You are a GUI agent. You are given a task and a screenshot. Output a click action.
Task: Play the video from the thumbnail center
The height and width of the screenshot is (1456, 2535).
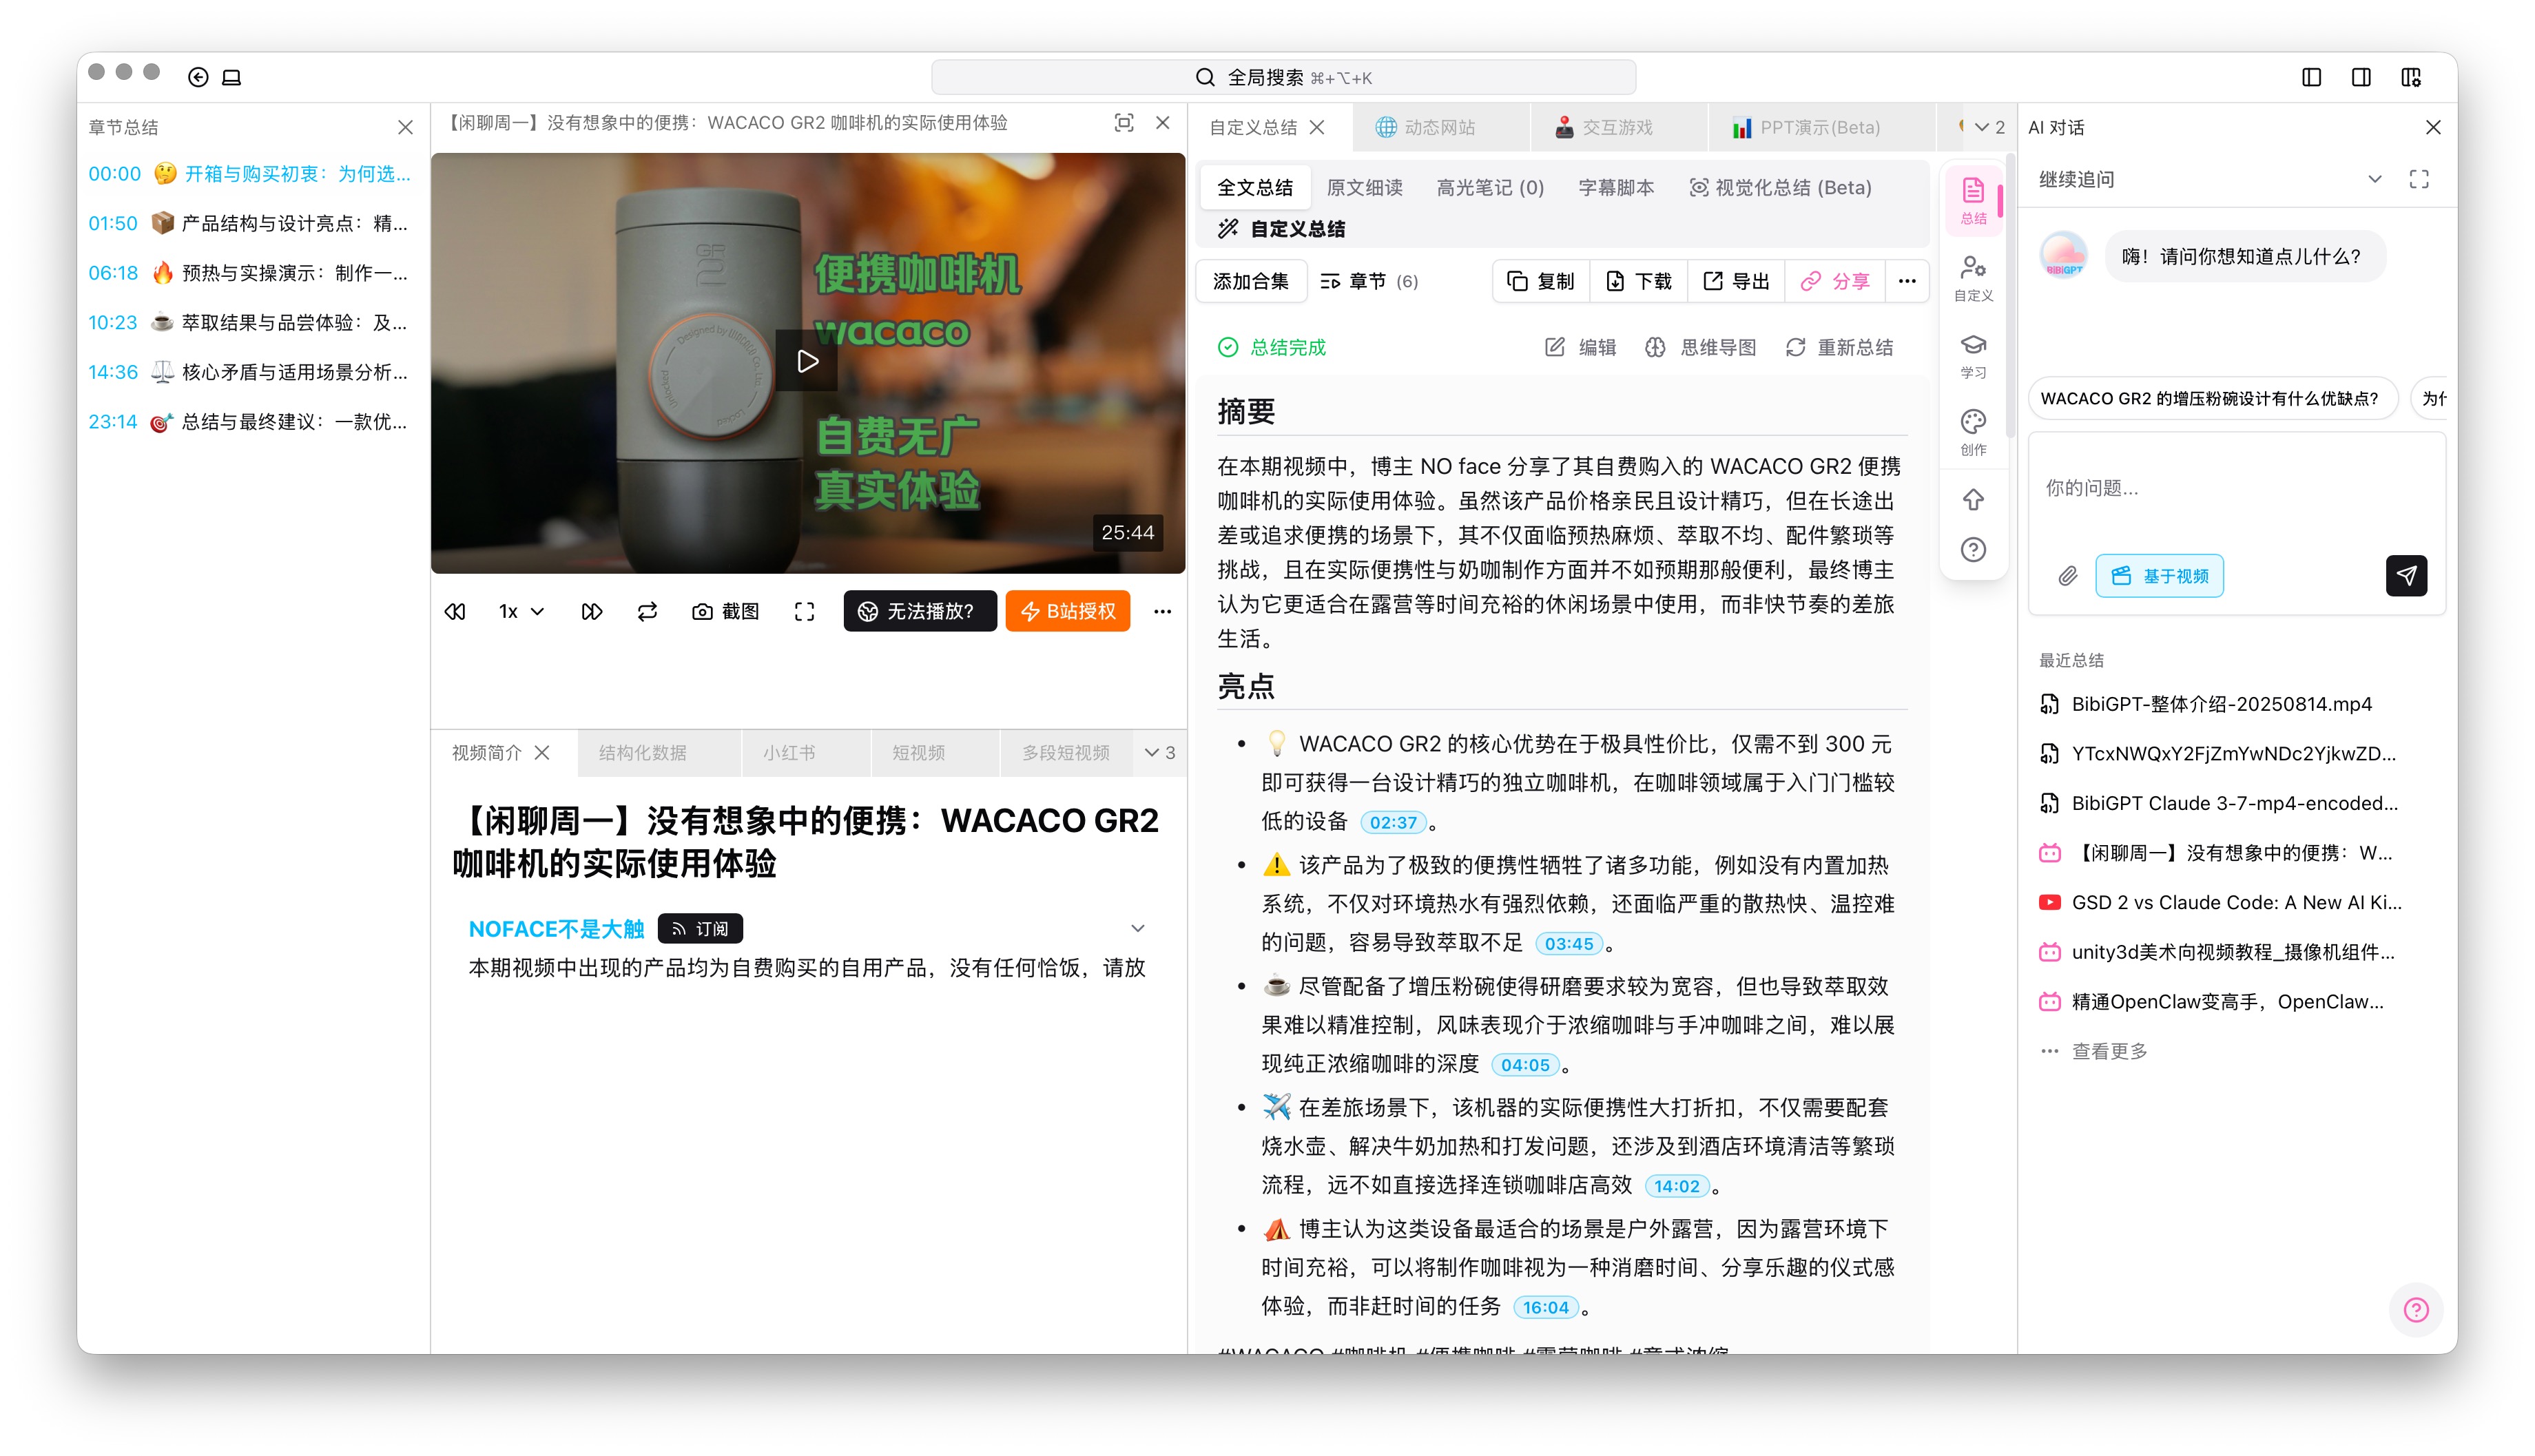[x=807, y=361]
